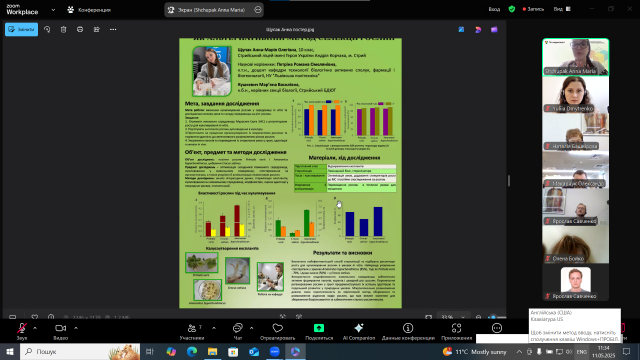Screen dimensions: 640x360
Task: Select Наталія Башмірова video thumbnail
Action: (576, 132)
